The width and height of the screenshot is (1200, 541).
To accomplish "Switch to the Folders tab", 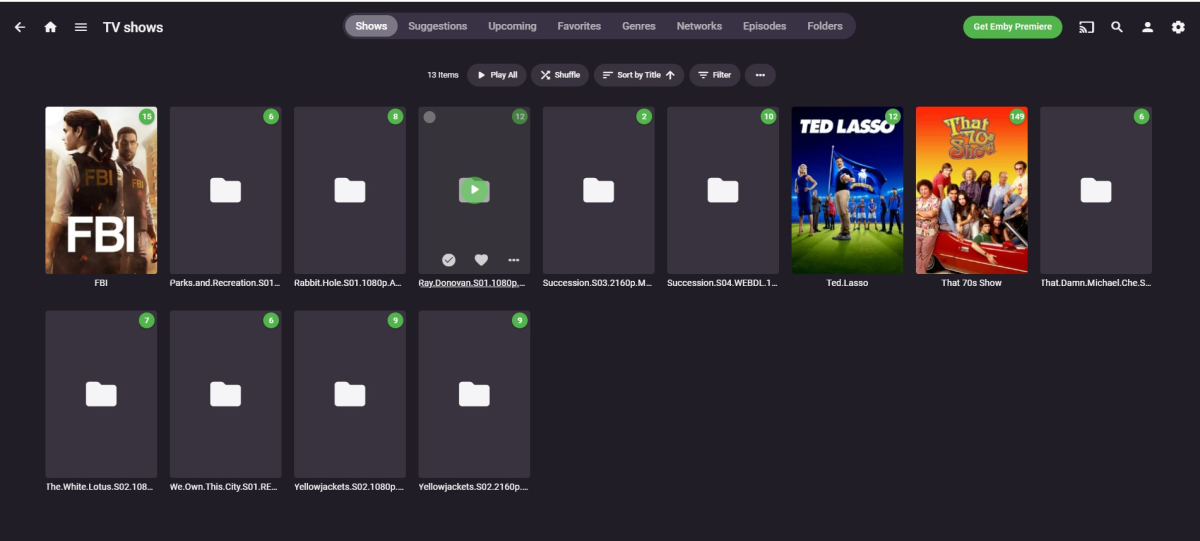I will click(825, 26).
